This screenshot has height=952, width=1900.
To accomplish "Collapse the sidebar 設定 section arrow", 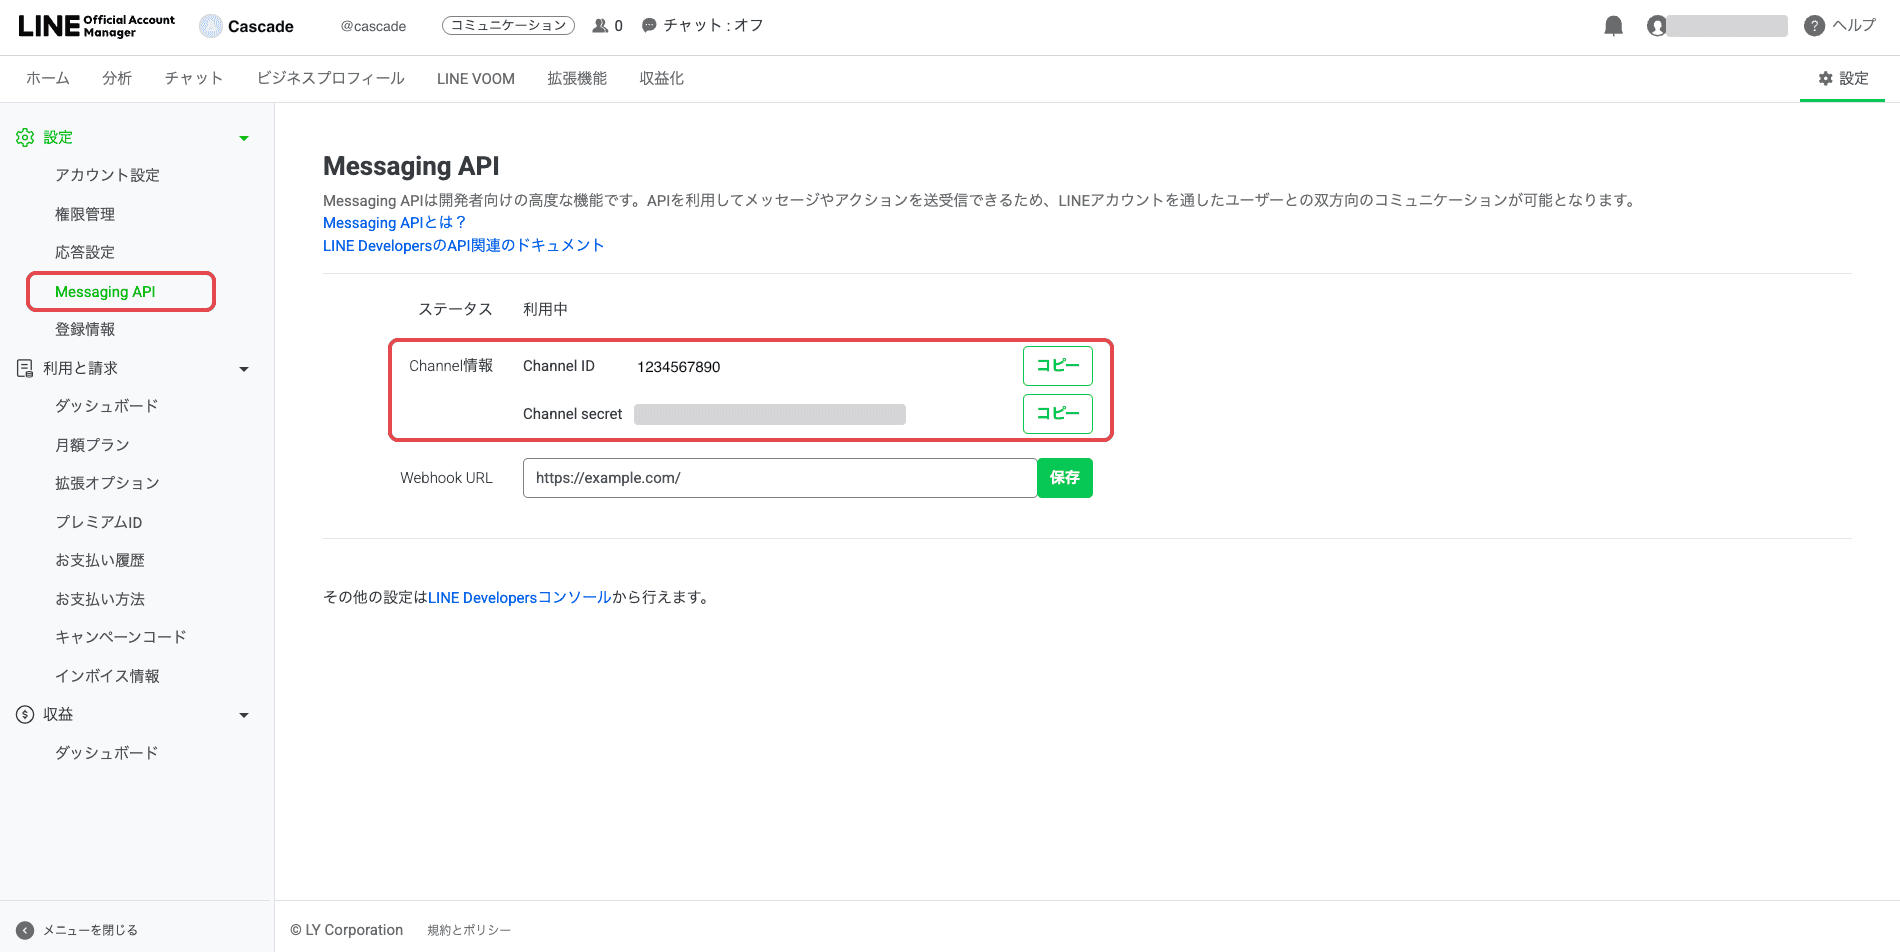I will click(x=244, y=138).
